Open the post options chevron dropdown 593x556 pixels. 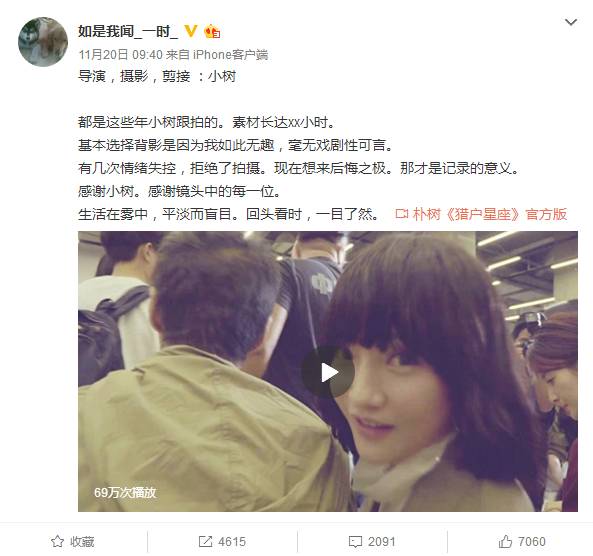570,22
